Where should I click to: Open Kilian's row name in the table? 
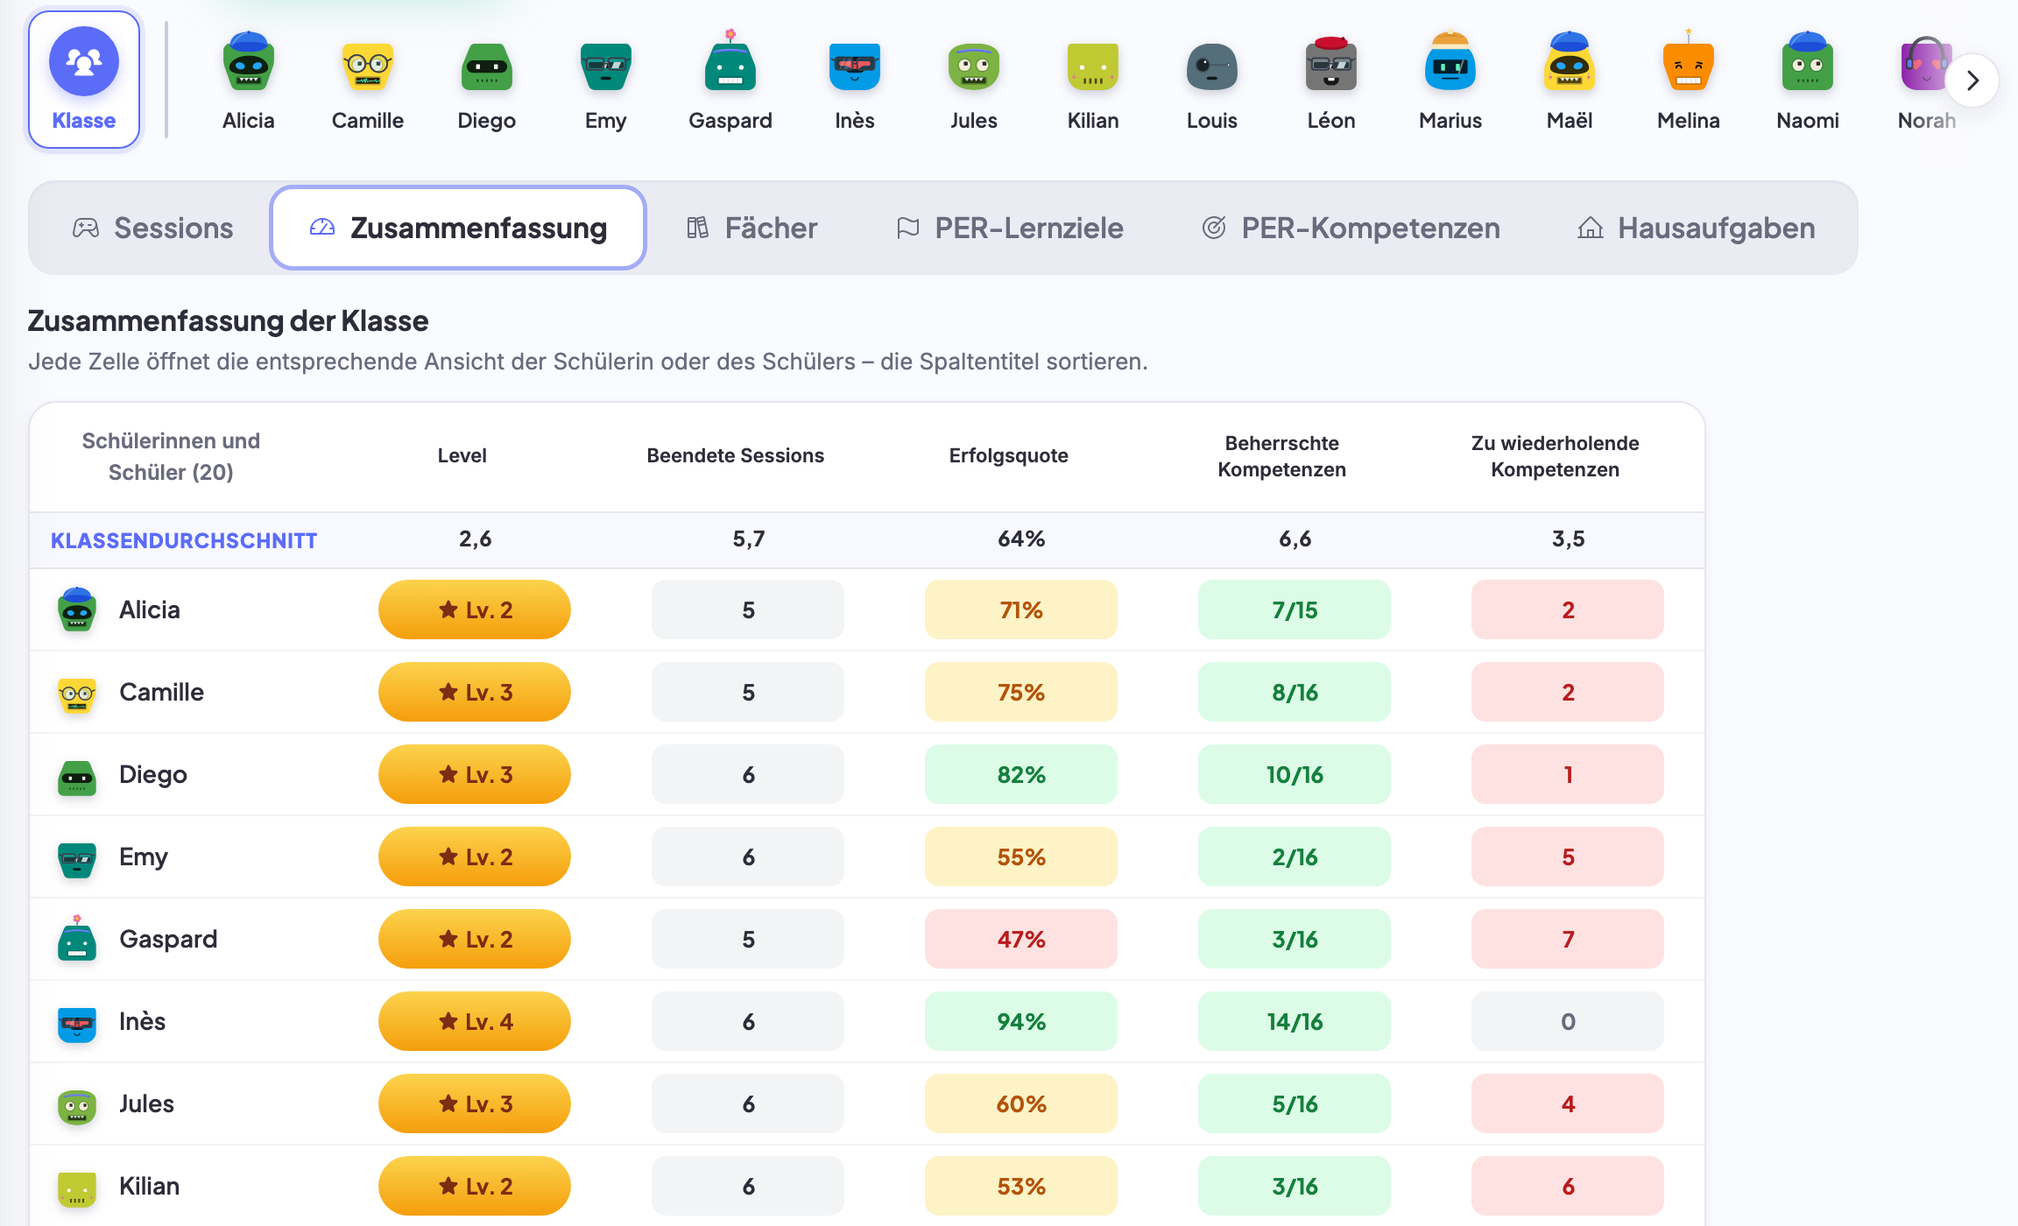tap(149, 1186)
